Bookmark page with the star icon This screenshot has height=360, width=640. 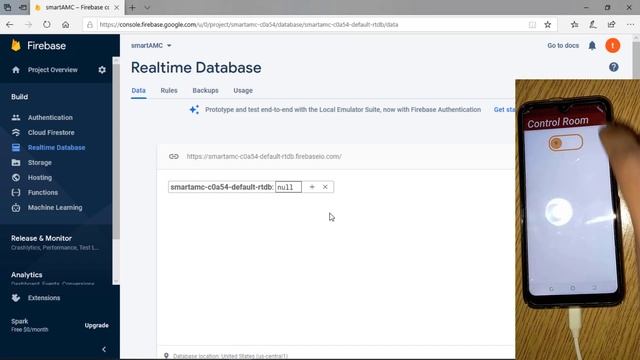click(x=548, y=24)
